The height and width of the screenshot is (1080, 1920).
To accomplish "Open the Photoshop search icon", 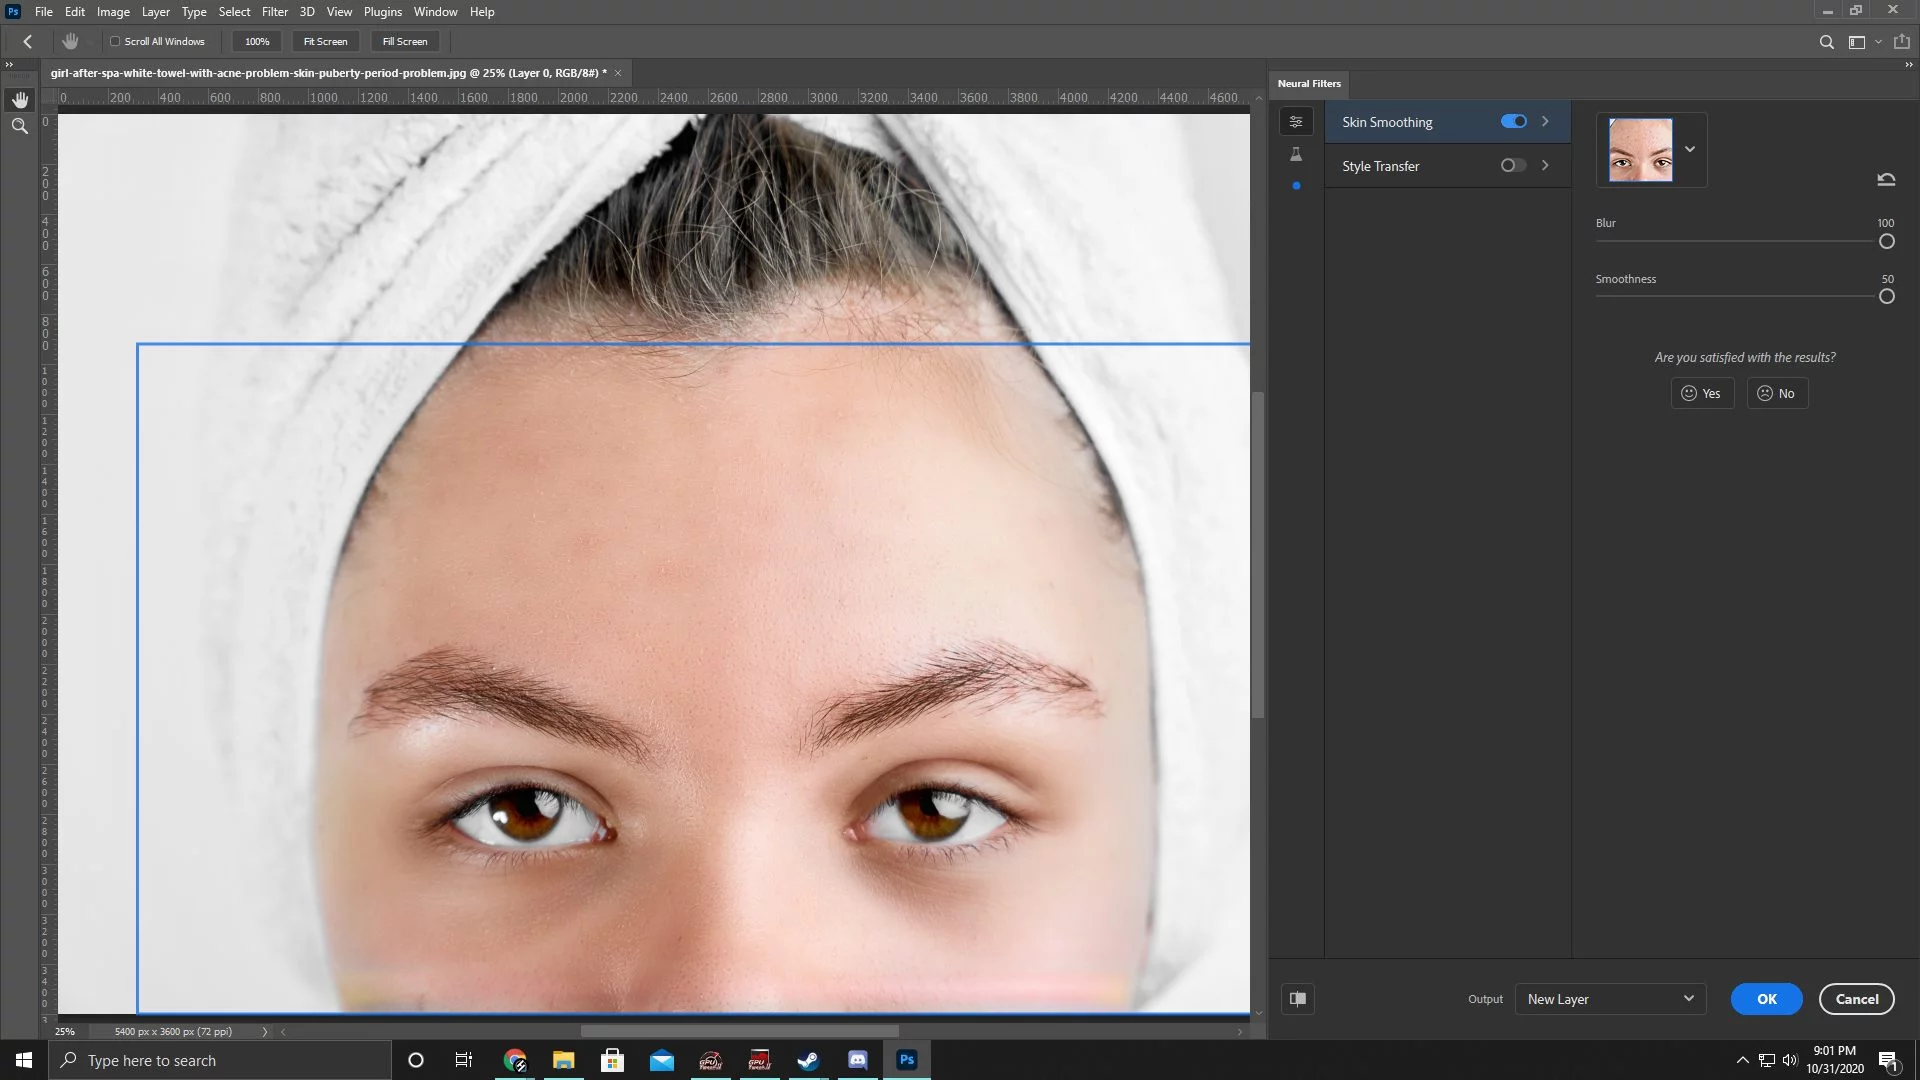I will coord(1826,42).
